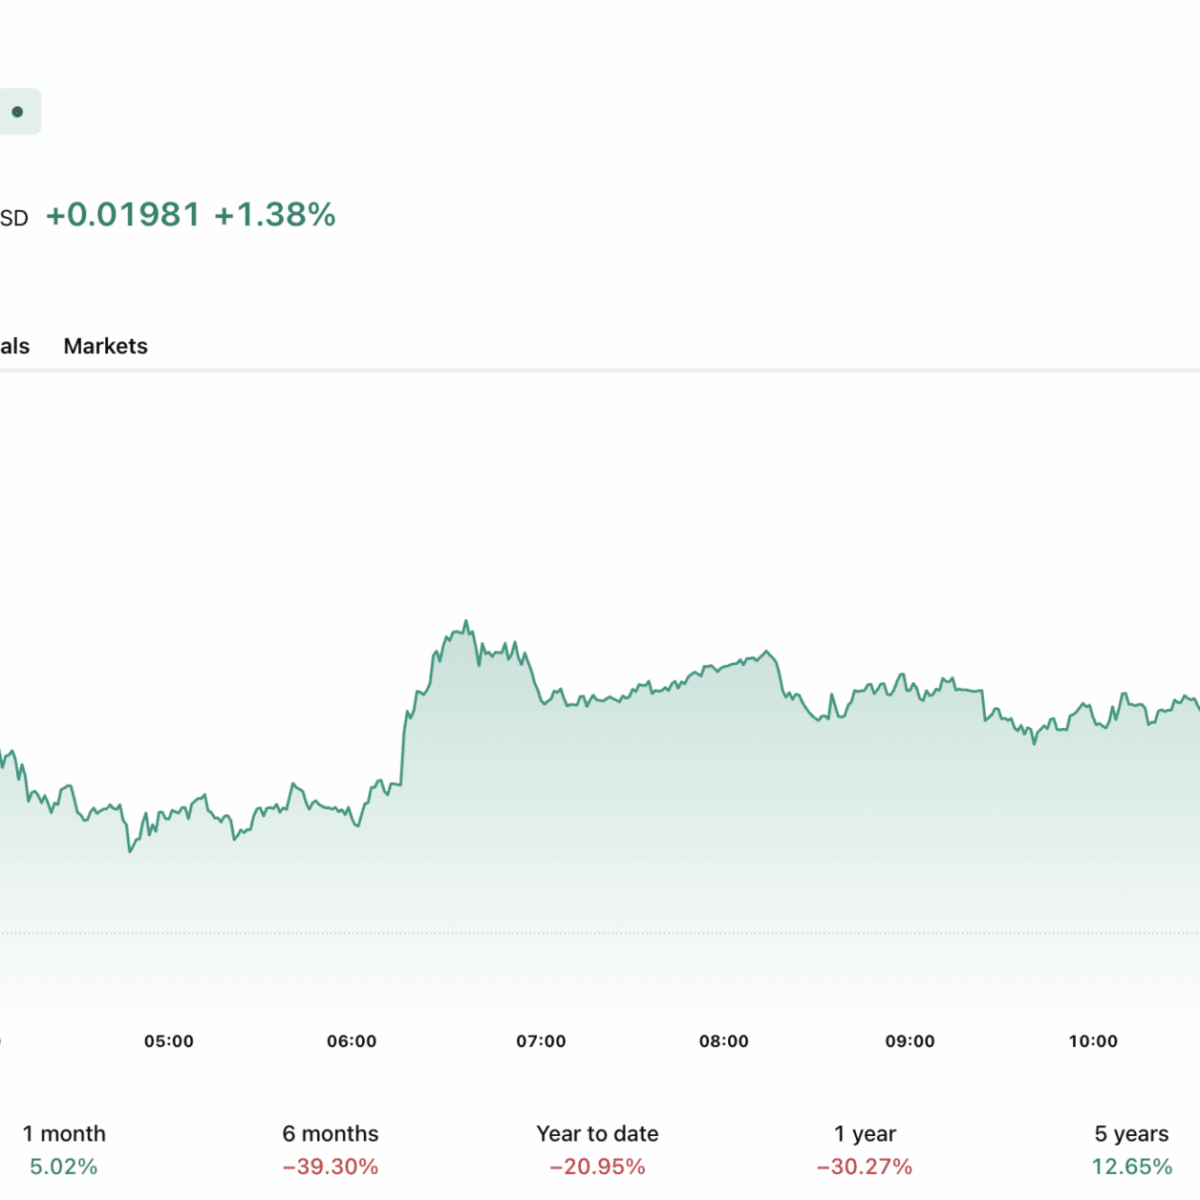
Task: Click the dotted previous close line
Action: point(600,933)
